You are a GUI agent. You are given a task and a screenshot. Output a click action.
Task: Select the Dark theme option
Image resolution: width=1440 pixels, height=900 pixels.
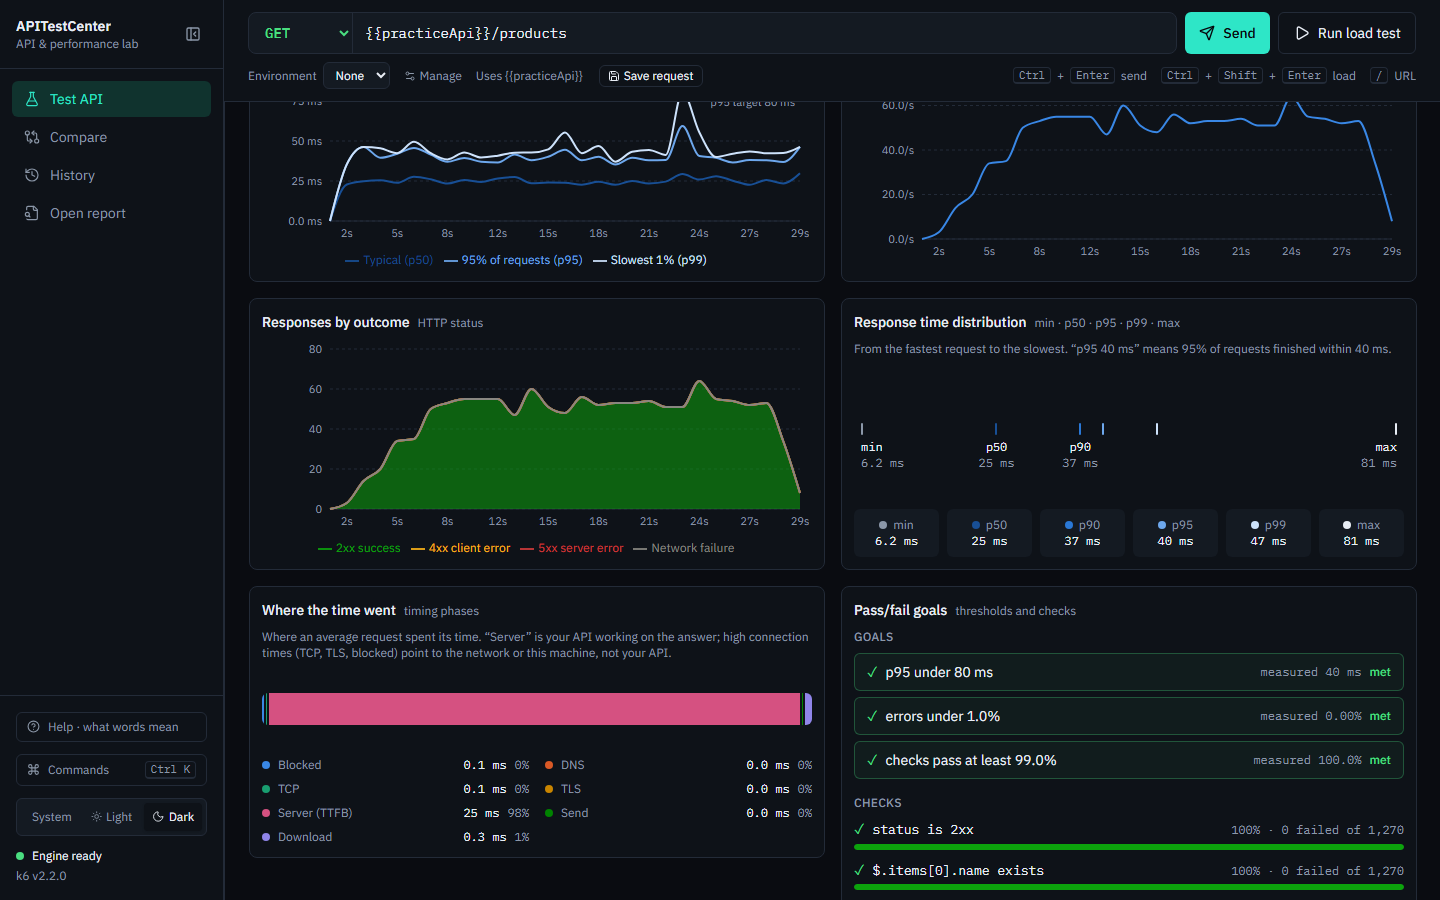point(174,817)
